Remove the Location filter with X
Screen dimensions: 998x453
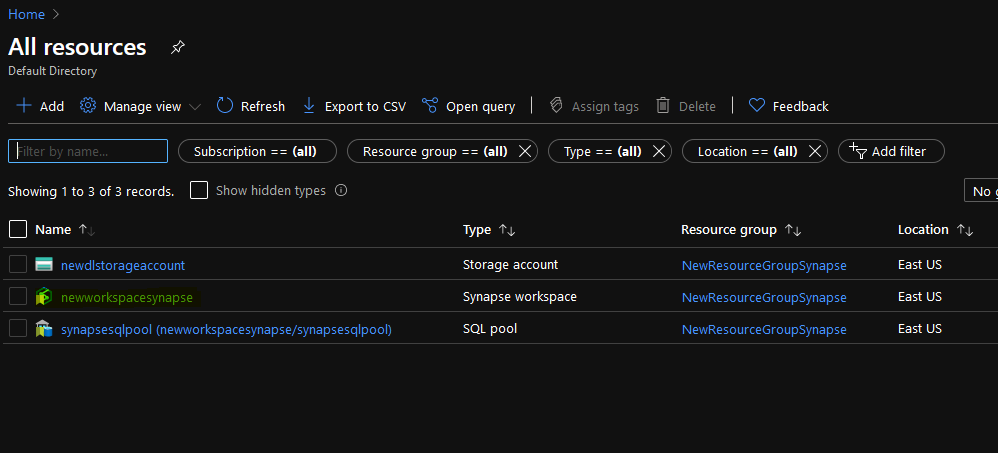click(x=815, y=151)
